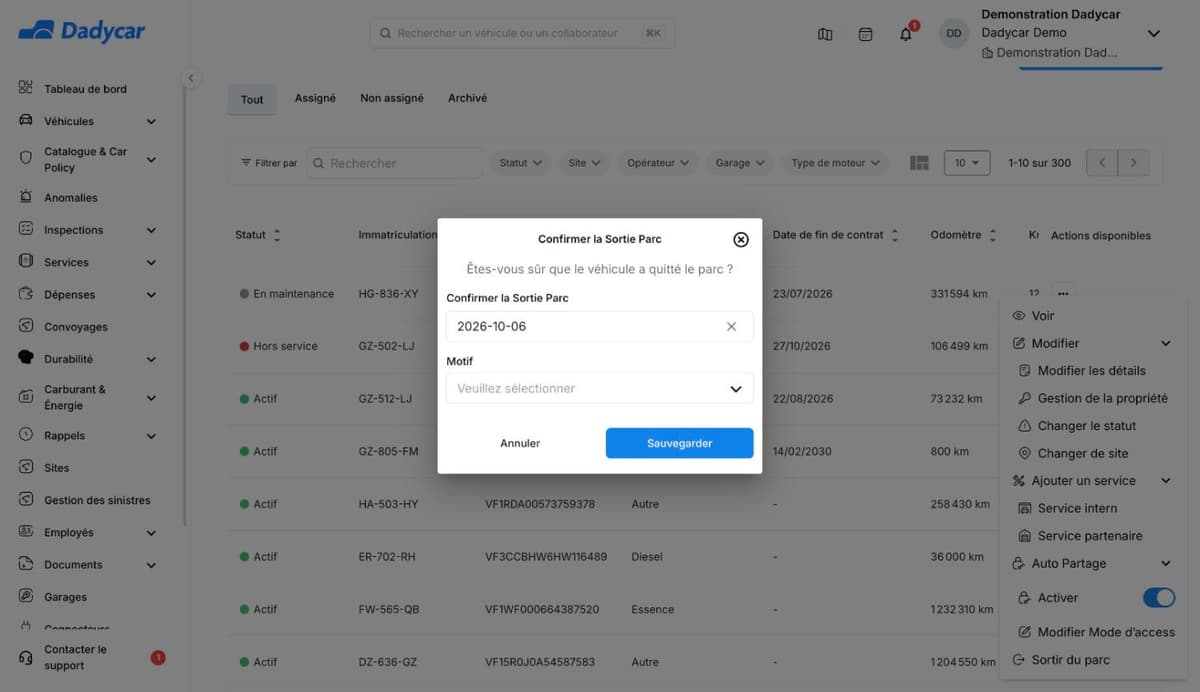Screen dimensions: 1200x692
Task: Open Contacter le support
Action: point(76,657)
